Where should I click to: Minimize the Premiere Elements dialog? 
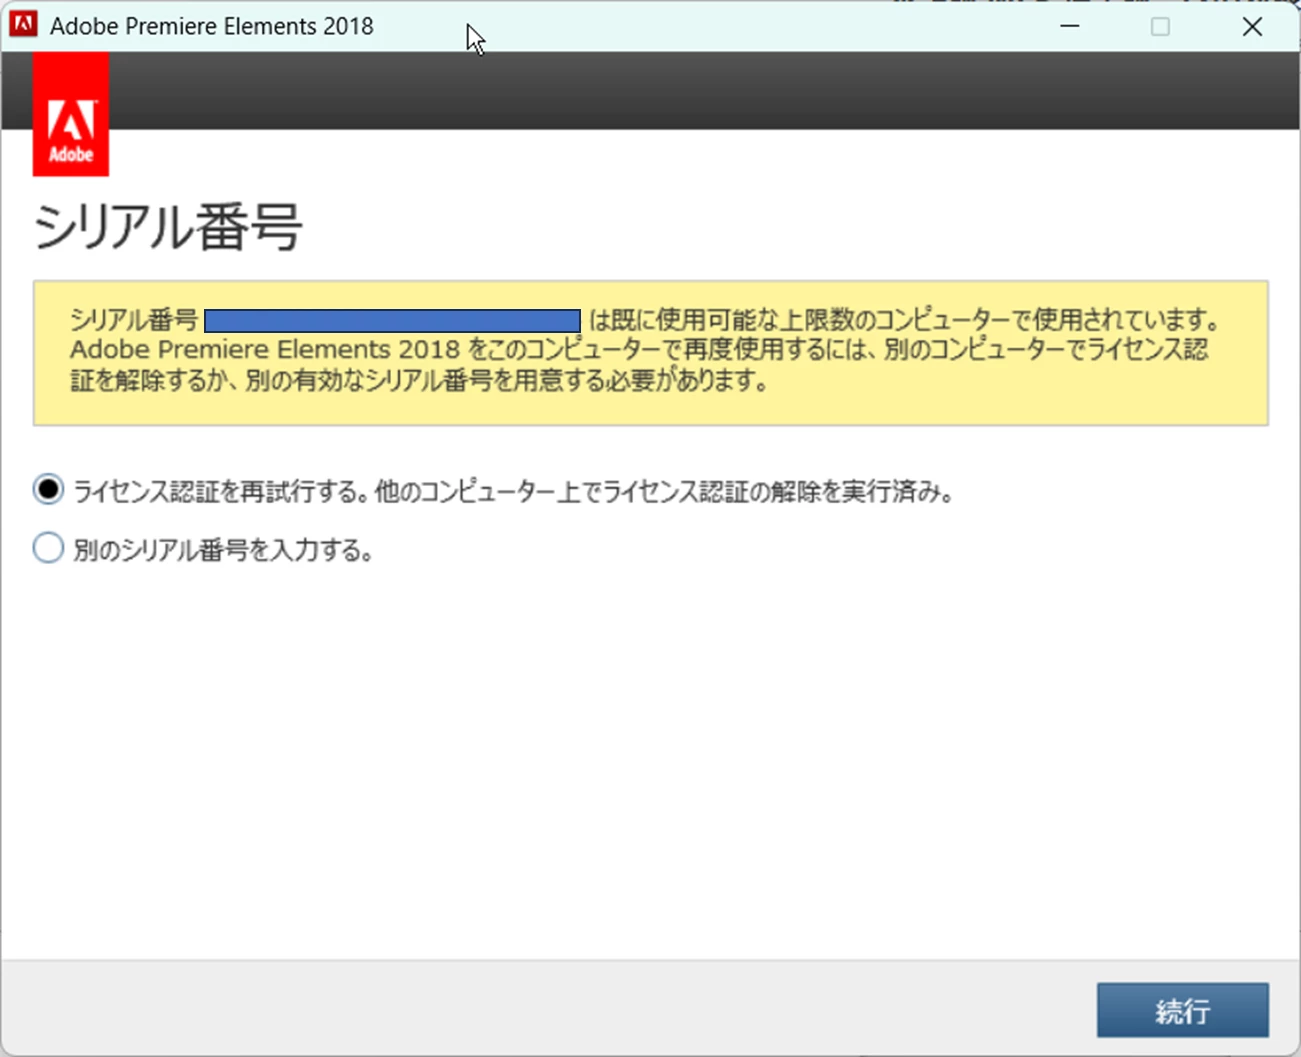coord(1070,26)
